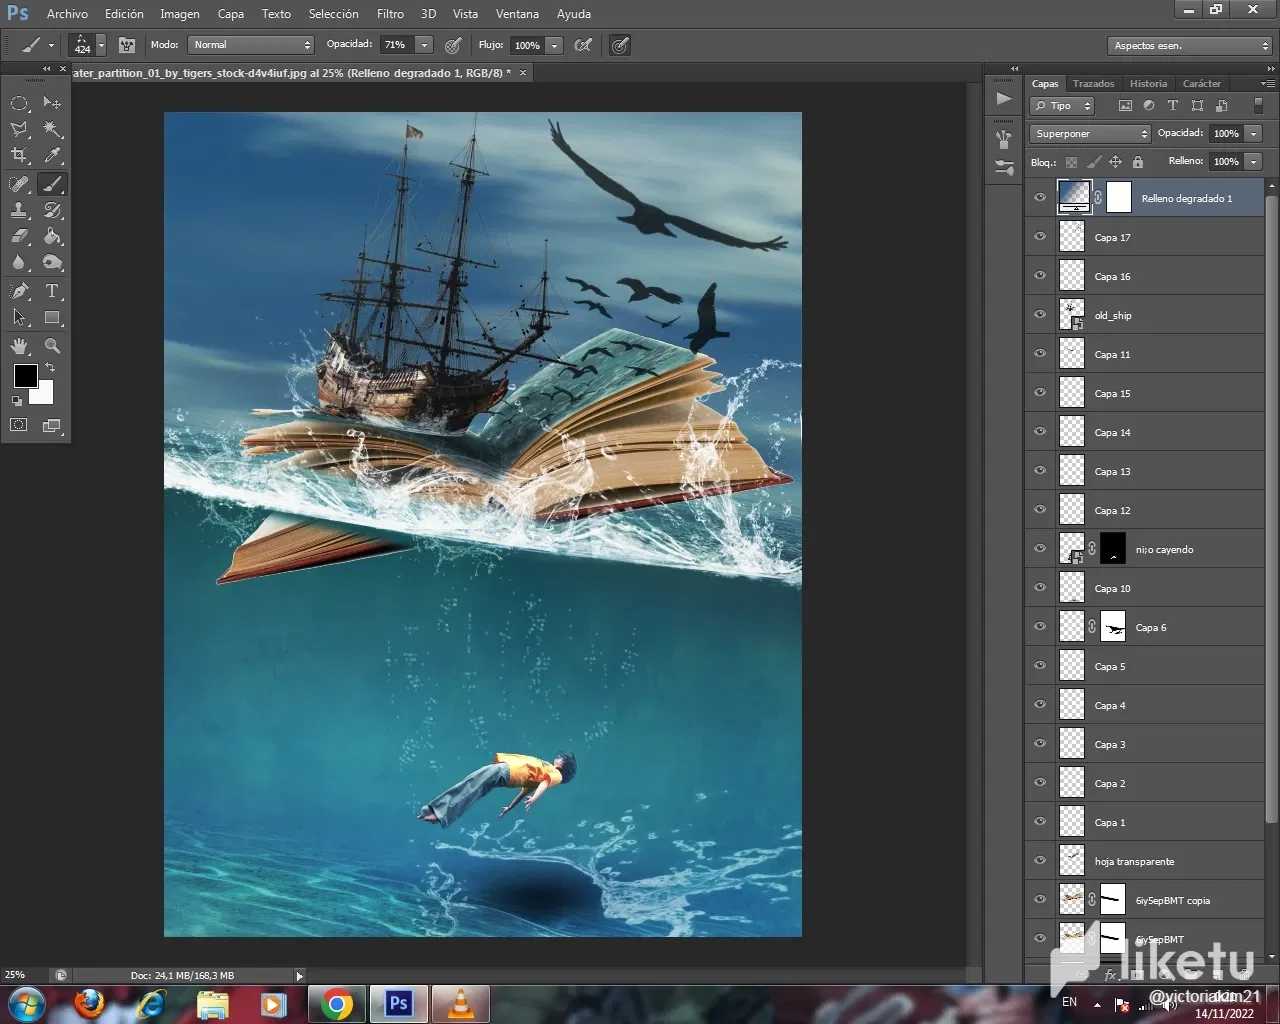Select the Hand tool
This screenshot has height=1024, width=1280.
click(19, 346)
